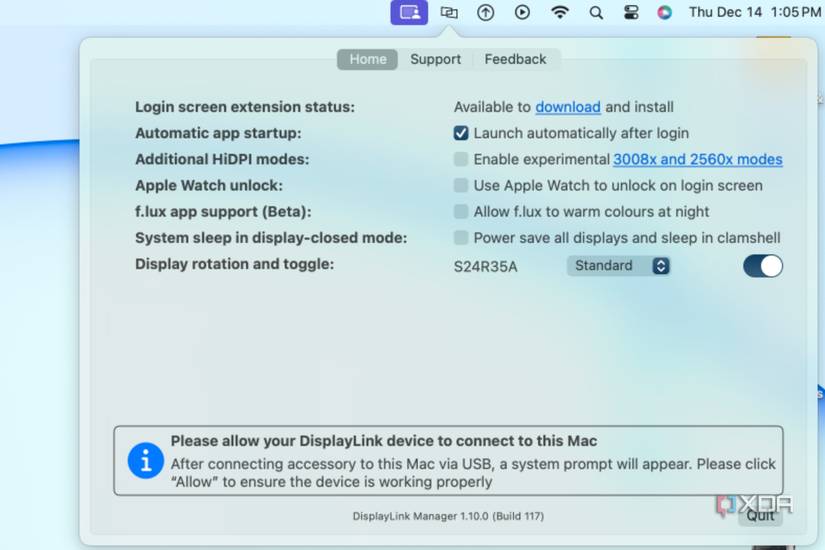Launch Siri from the menu bar
The width and height of the screenshot is (825, 550).
[665, 12]
